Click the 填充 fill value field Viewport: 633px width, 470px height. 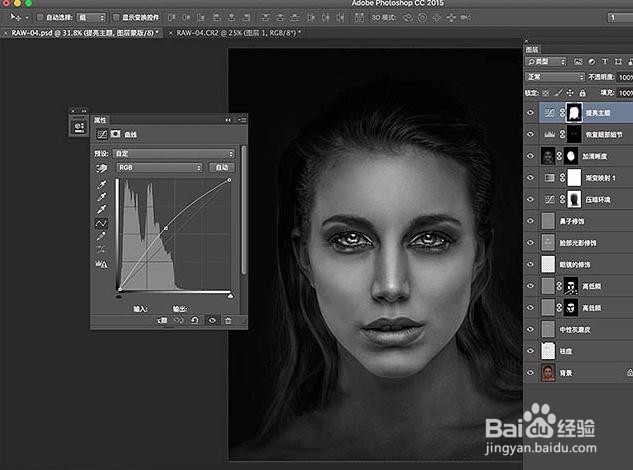point(625,93)
